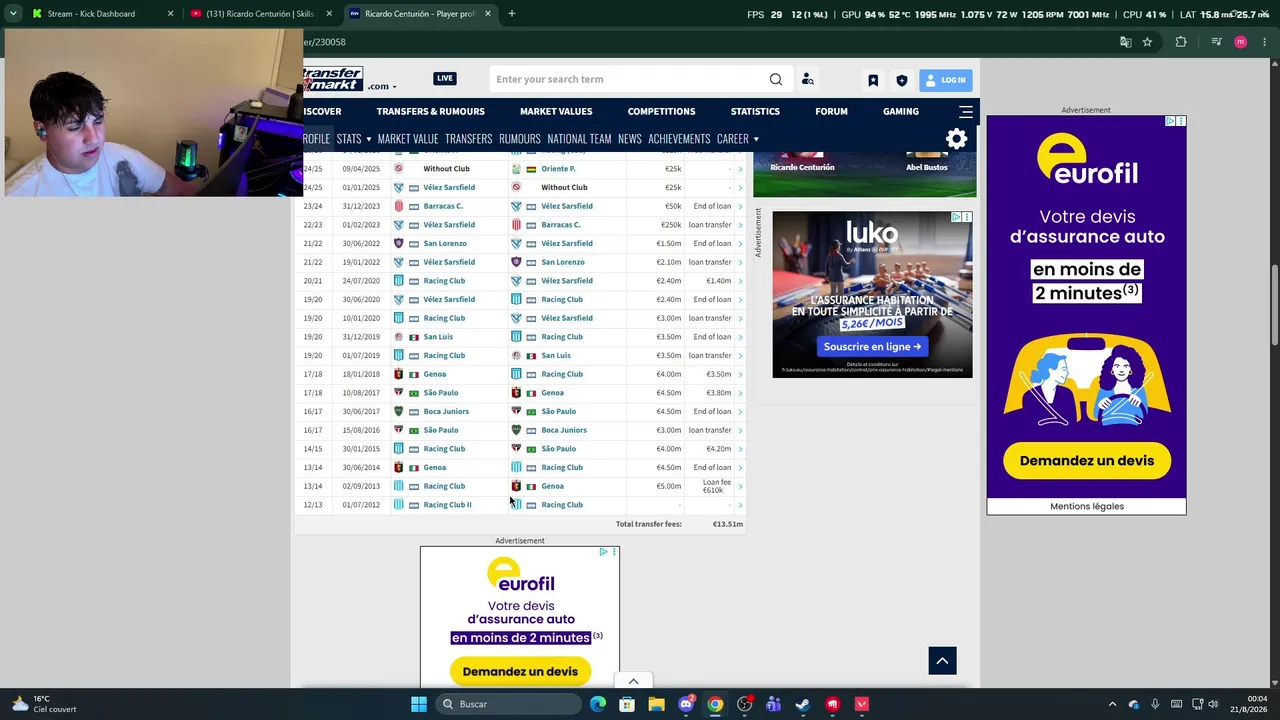This screenshot has height=720, width=1280.
Task: Click Souscrire en ligne on Luko ad
Action: tap(872, 347)
